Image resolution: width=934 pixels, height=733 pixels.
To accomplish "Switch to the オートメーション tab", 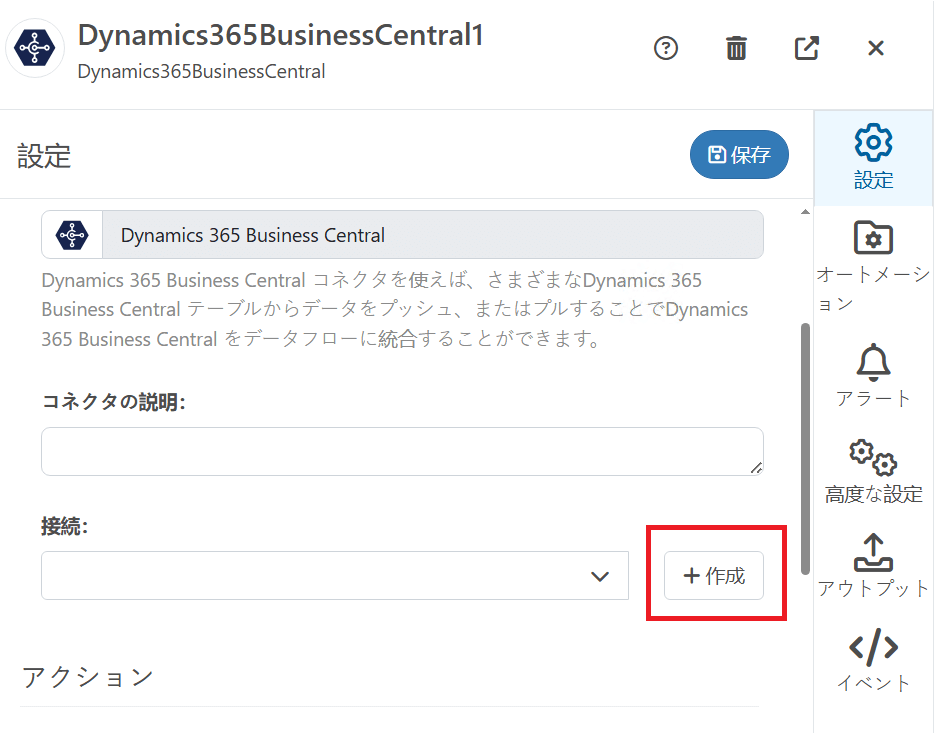I will pyautogui.click(x=873, y=265).
